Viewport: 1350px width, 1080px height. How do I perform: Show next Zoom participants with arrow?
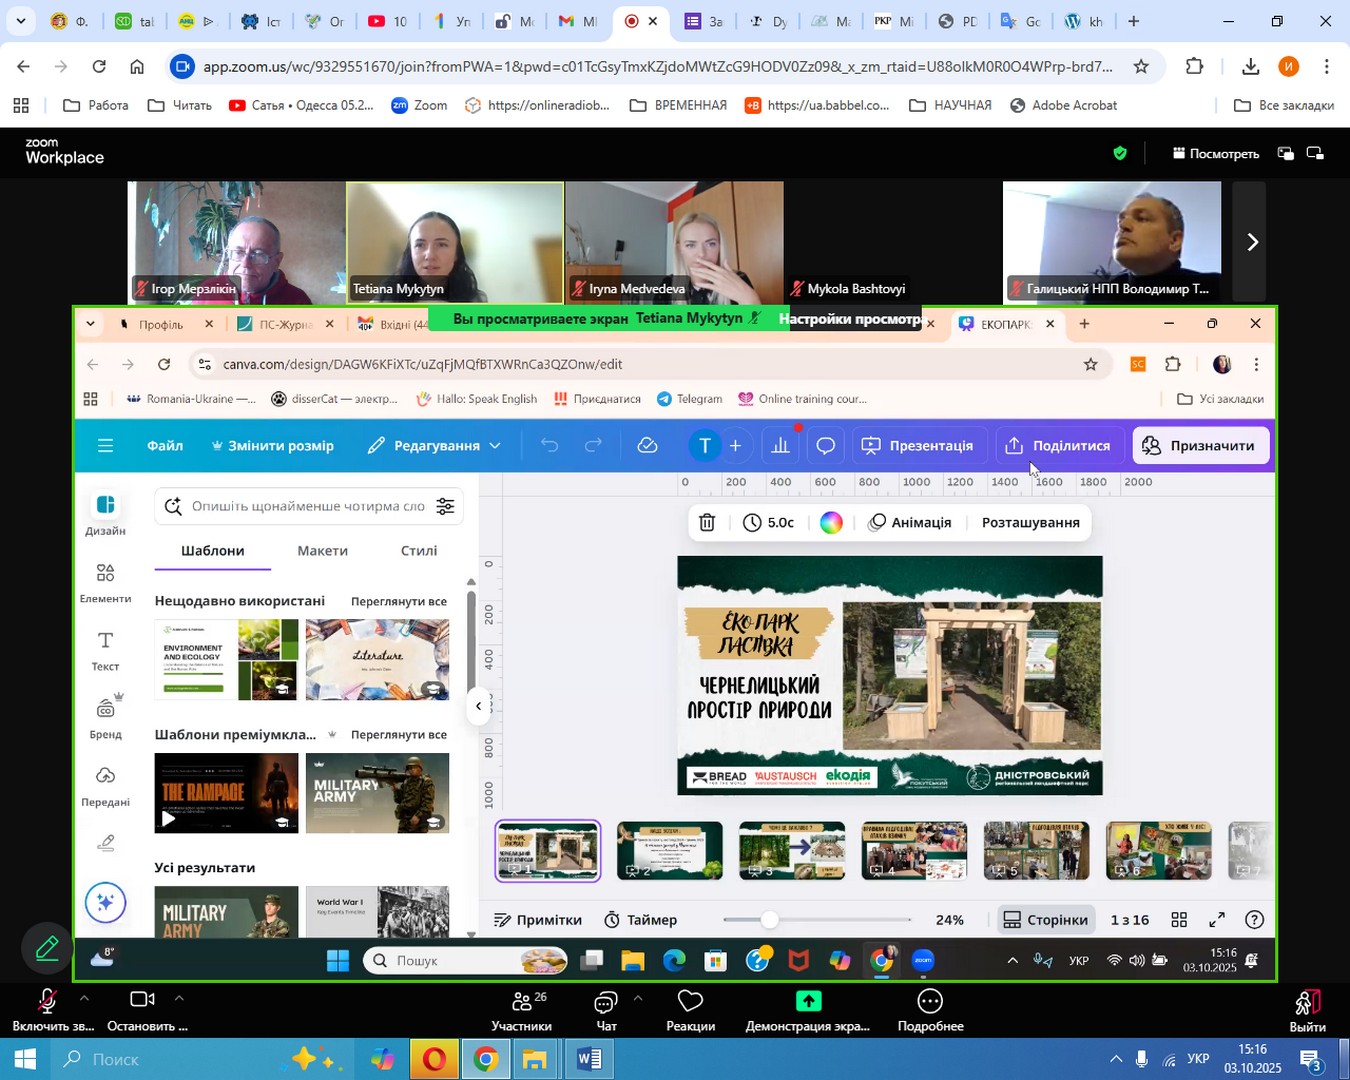1252,242
